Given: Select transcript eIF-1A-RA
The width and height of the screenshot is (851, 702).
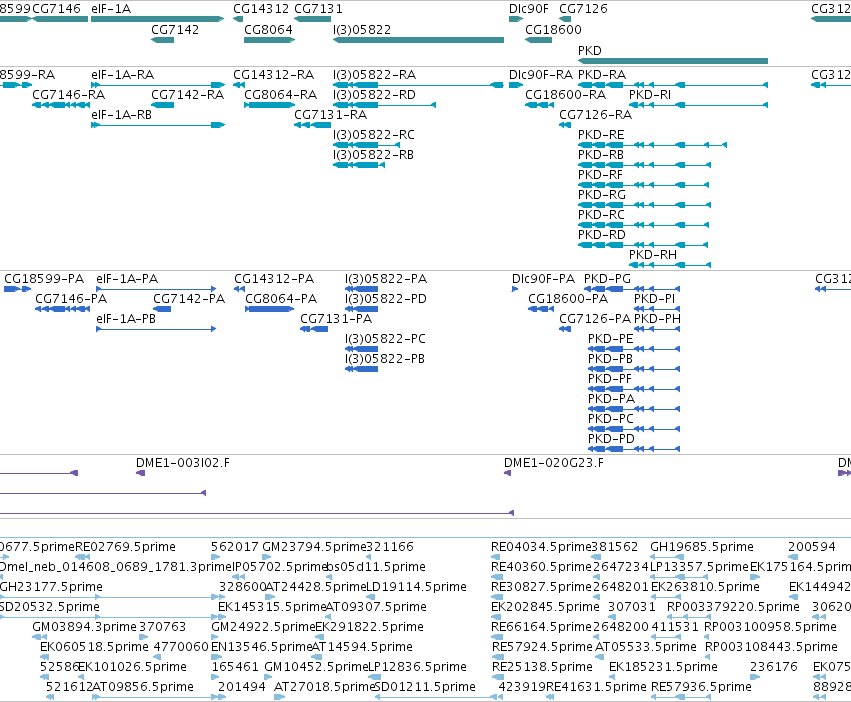Looking at the screenshot, I should (x=122, y=74).
